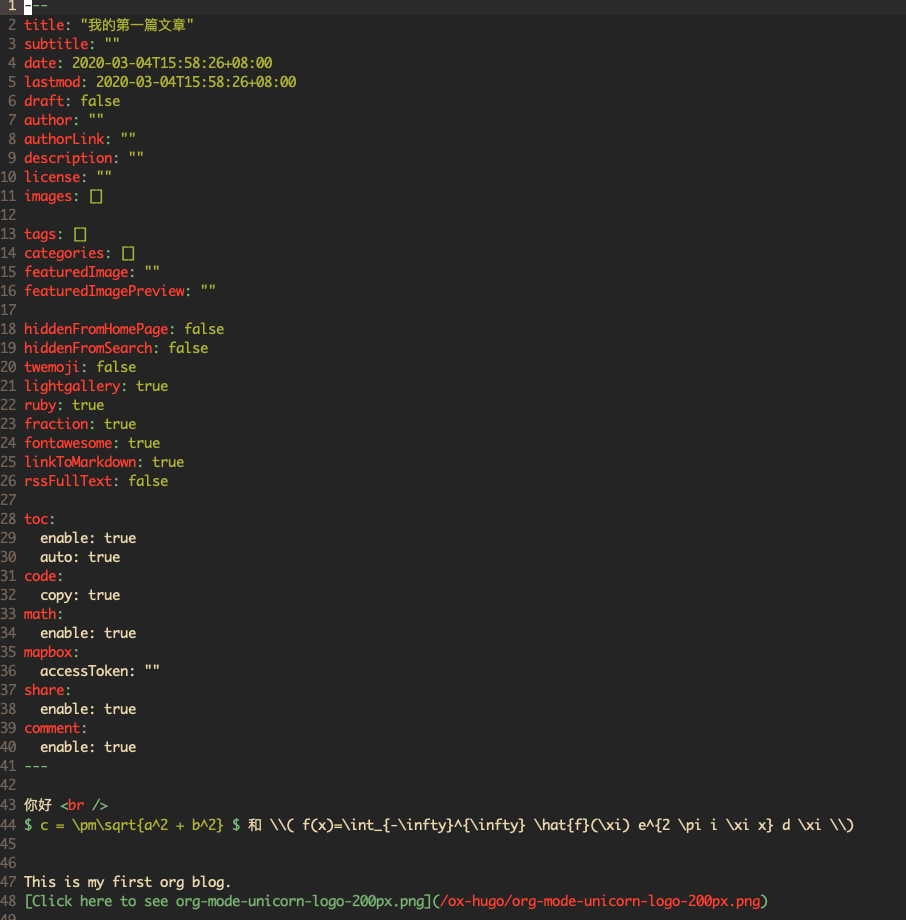Click the "ruby: true" line
This screenshot has width=906, height=920.
(64, 405)
